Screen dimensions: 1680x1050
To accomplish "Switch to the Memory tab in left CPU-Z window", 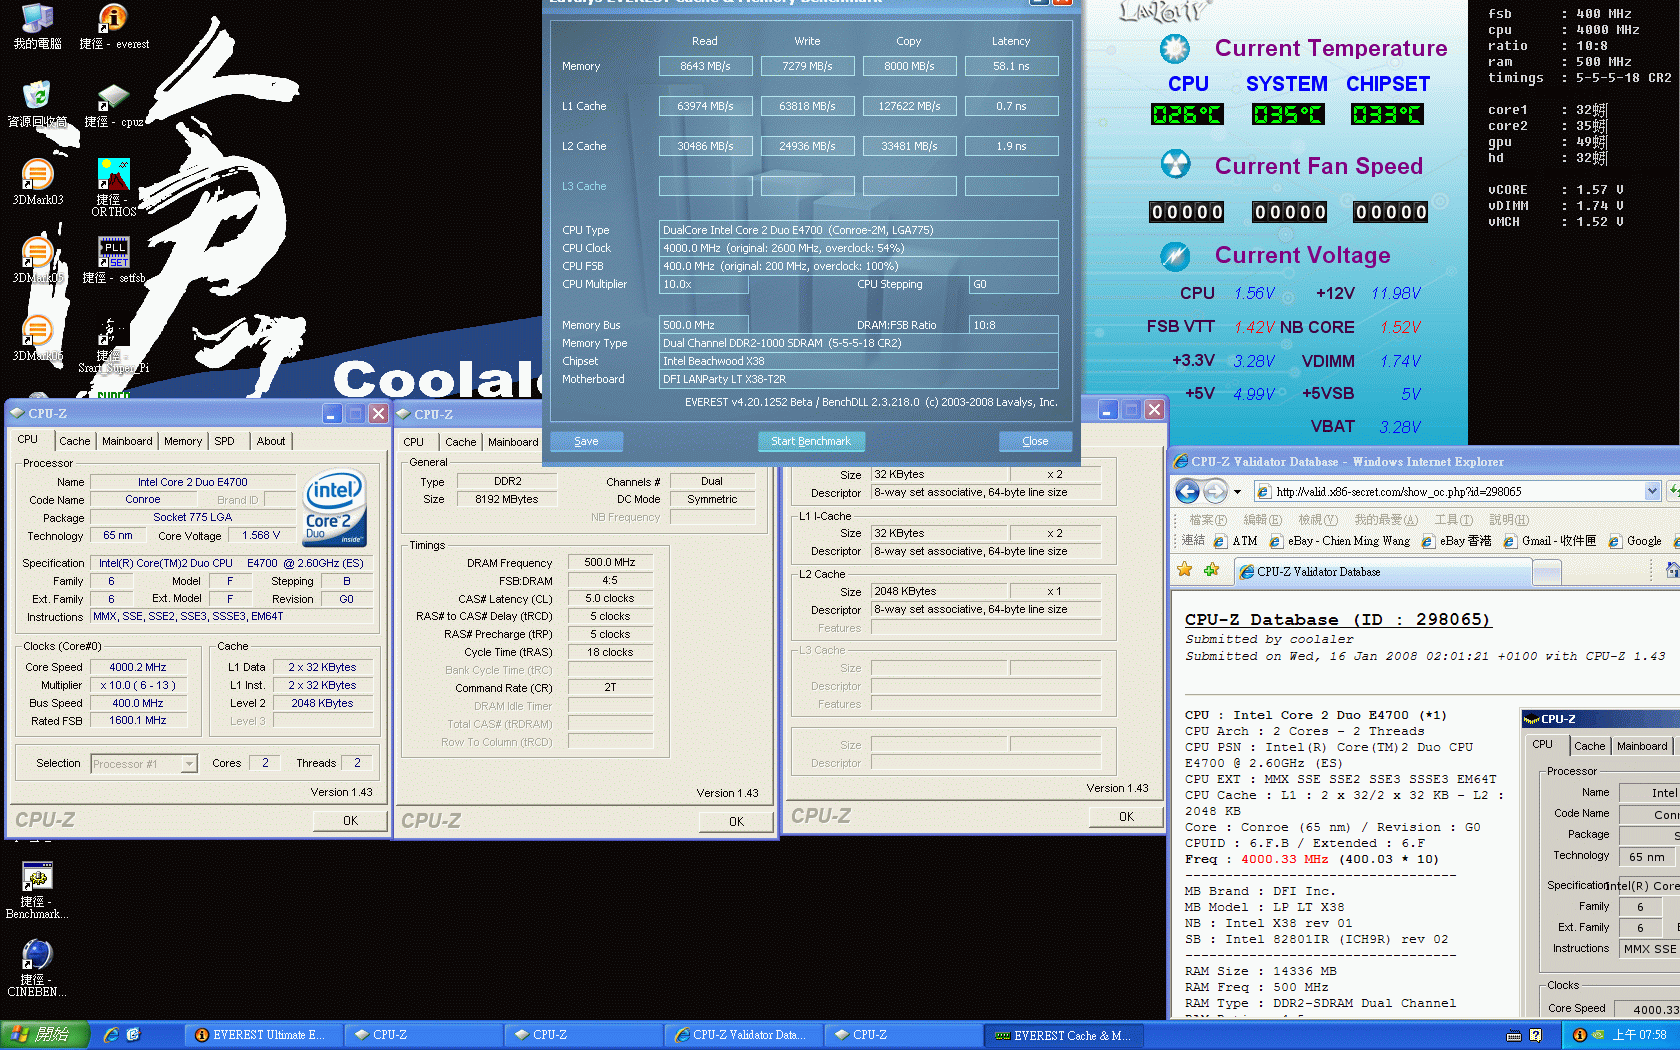I will pos(183,441).
